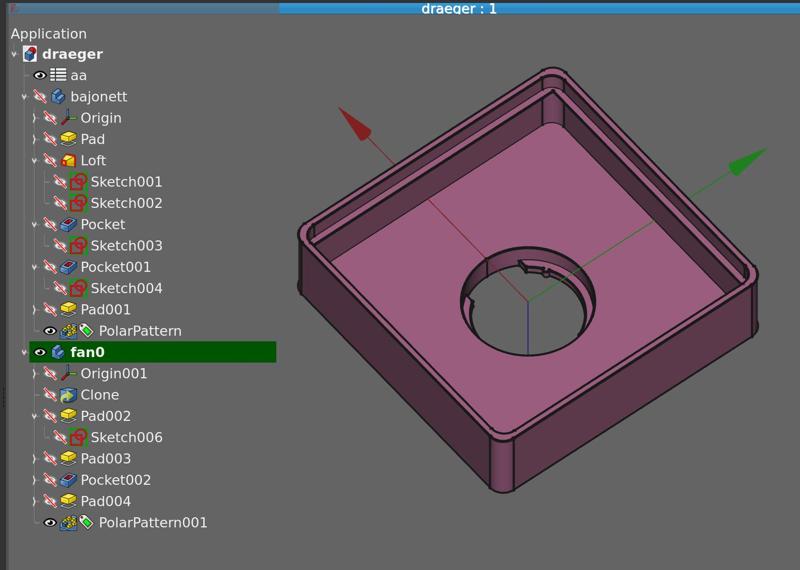Image resolution: width=800 pixels, height=570 pixels.
Task: Click the fan0 body icon
Action: (58, 352)
